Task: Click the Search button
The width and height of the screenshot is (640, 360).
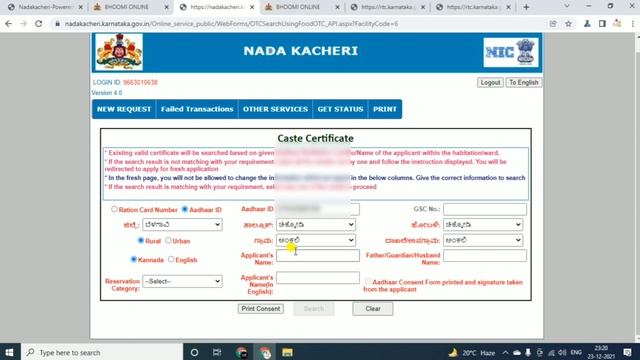Action: [314, 309]
